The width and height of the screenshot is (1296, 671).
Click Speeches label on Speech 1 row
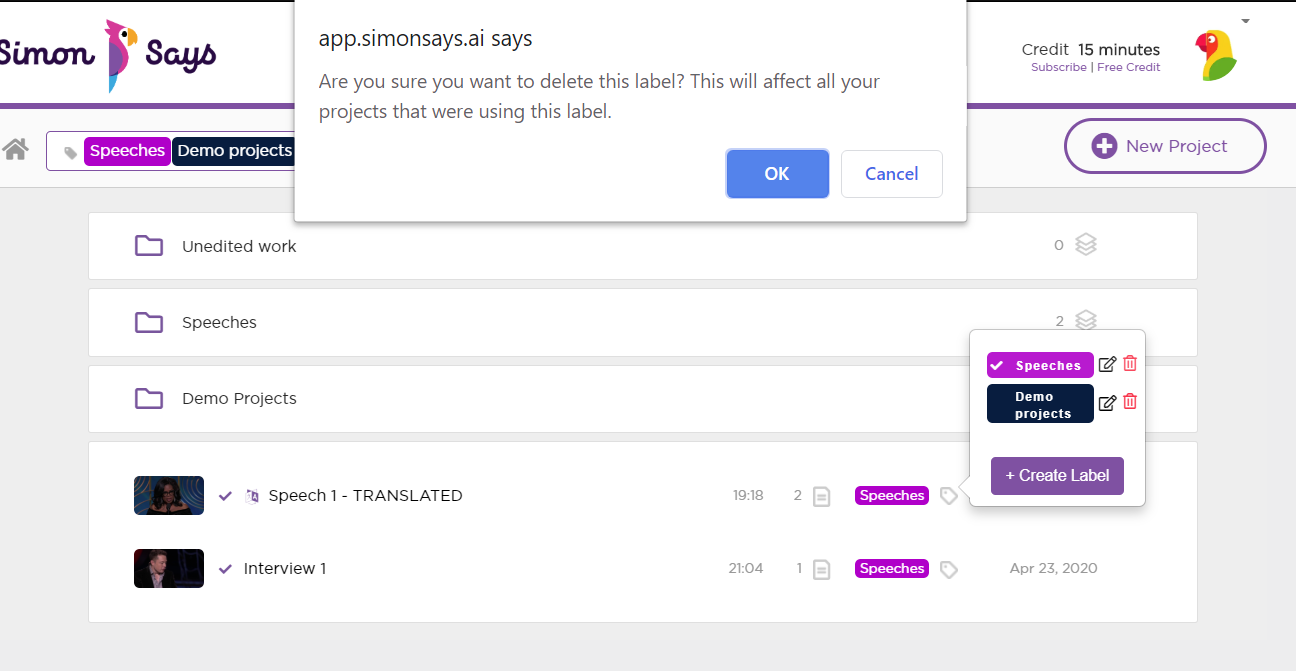point(892,495)
